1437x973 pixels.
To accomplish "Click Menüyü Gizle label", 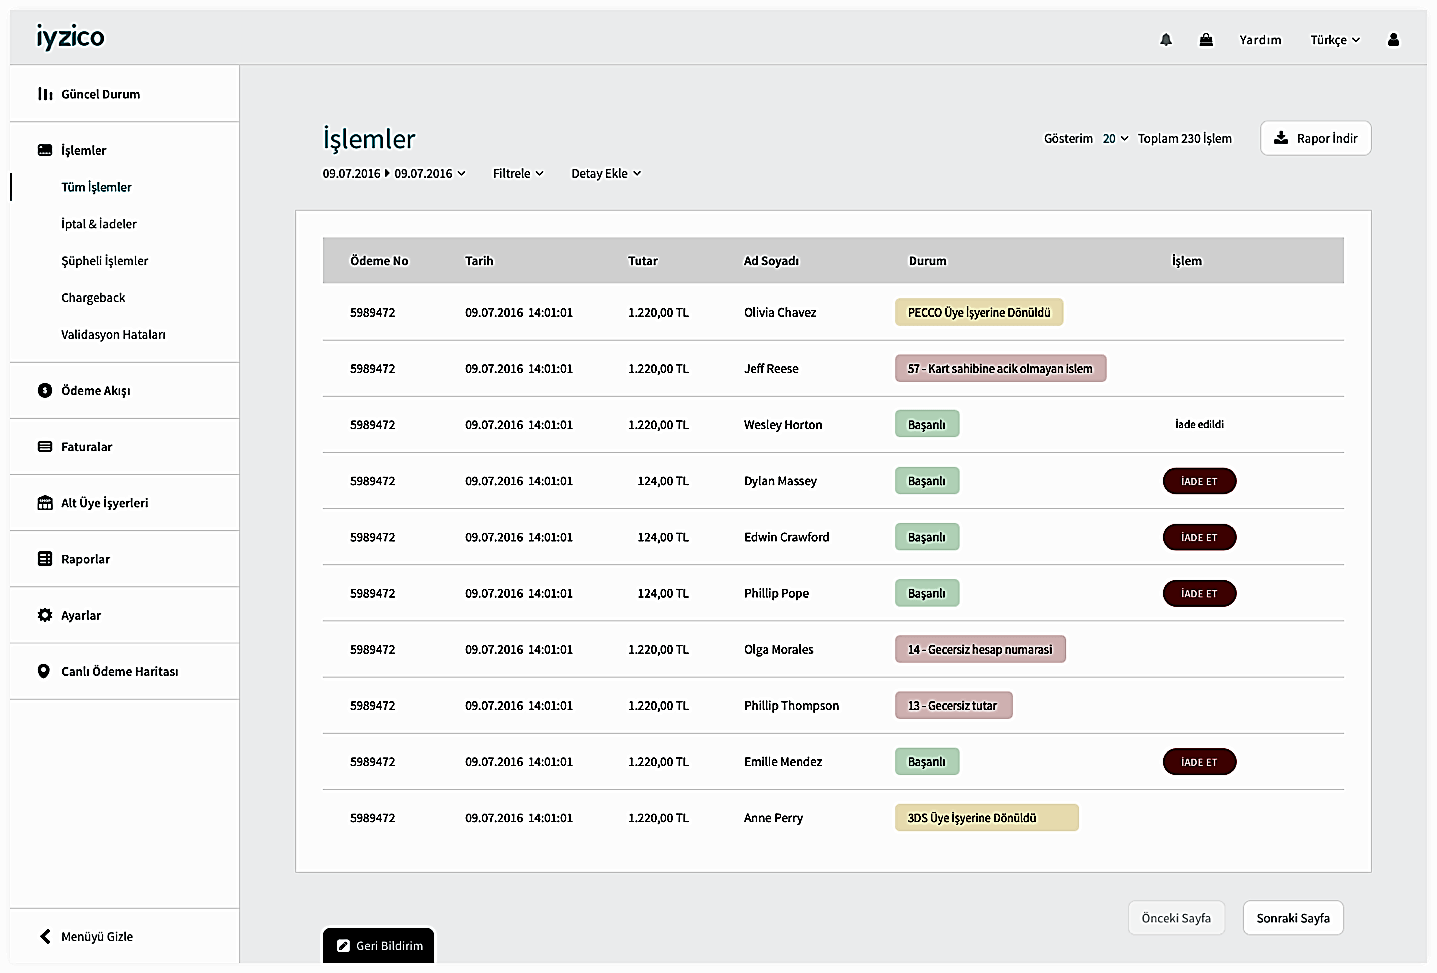I will pos(97,937).
